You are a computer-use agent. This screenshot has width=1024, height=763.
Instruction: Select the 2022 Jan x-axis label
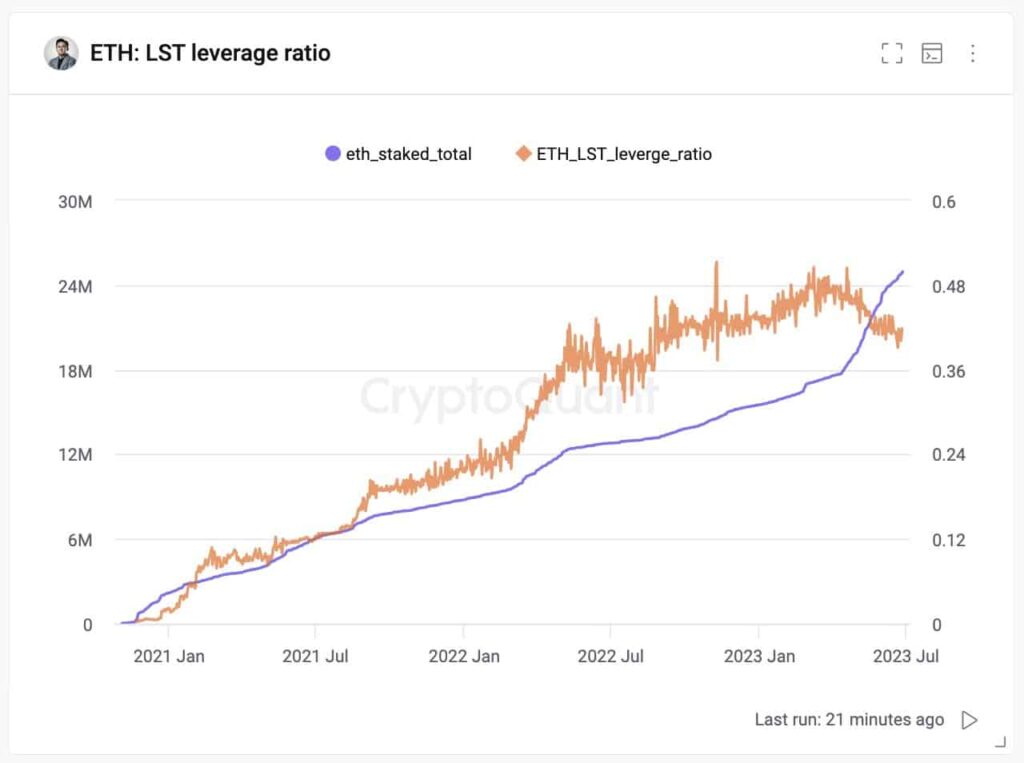click(x=463, y=657)
